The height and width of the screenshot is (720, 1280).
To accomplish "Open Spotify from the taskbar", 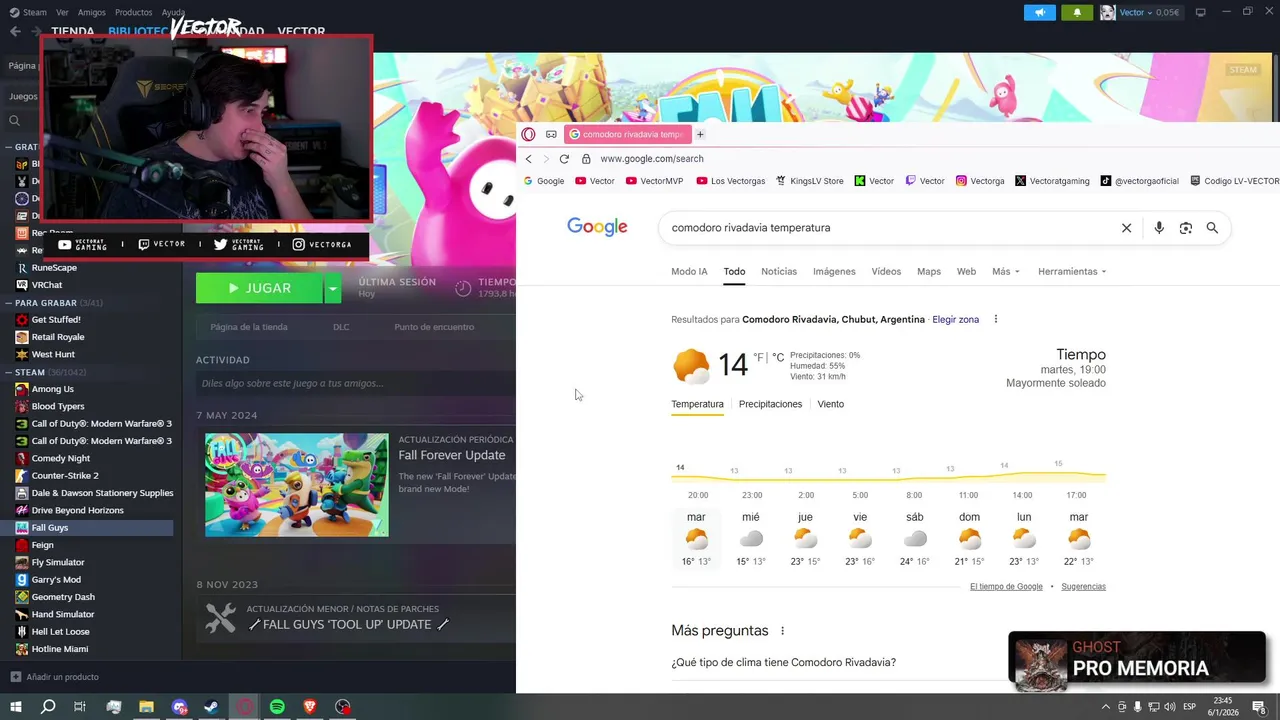I will (277, 707).
